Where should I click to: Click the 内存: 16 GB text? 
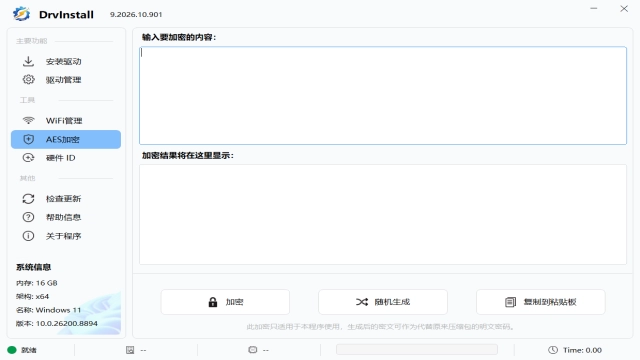(37, 283)
